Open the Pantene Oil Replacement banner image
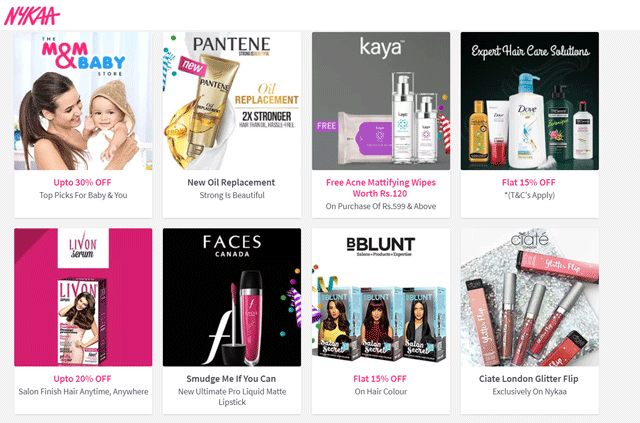 232,101
